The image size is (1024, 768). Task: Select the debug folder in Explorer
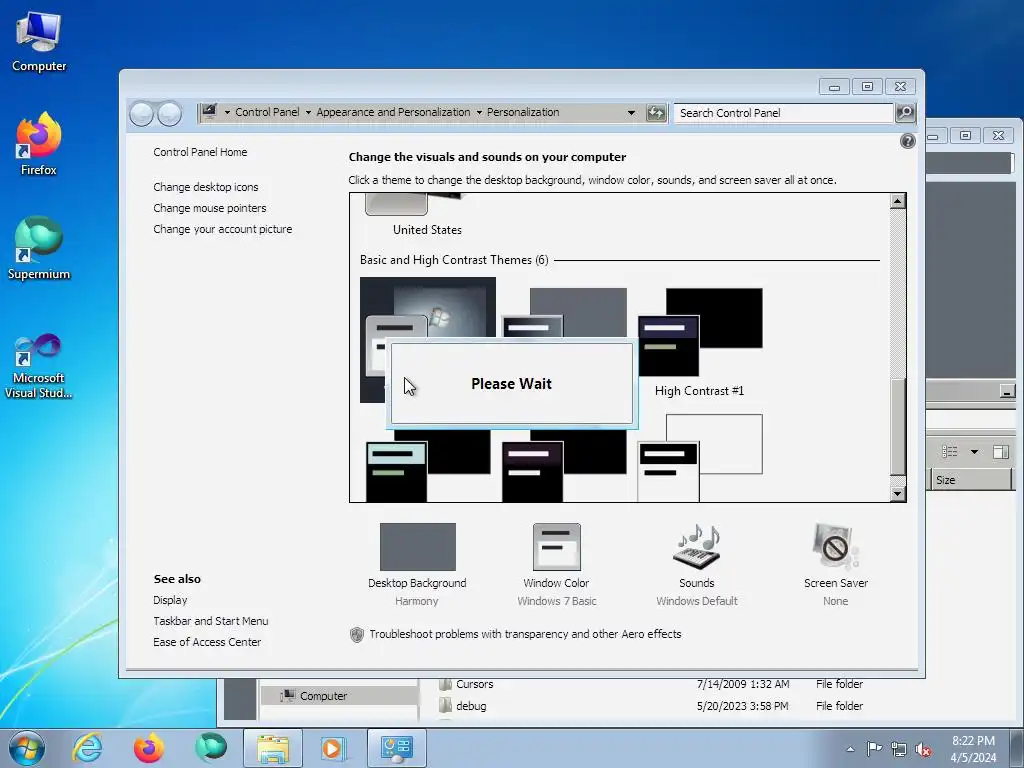click(471, 706)
